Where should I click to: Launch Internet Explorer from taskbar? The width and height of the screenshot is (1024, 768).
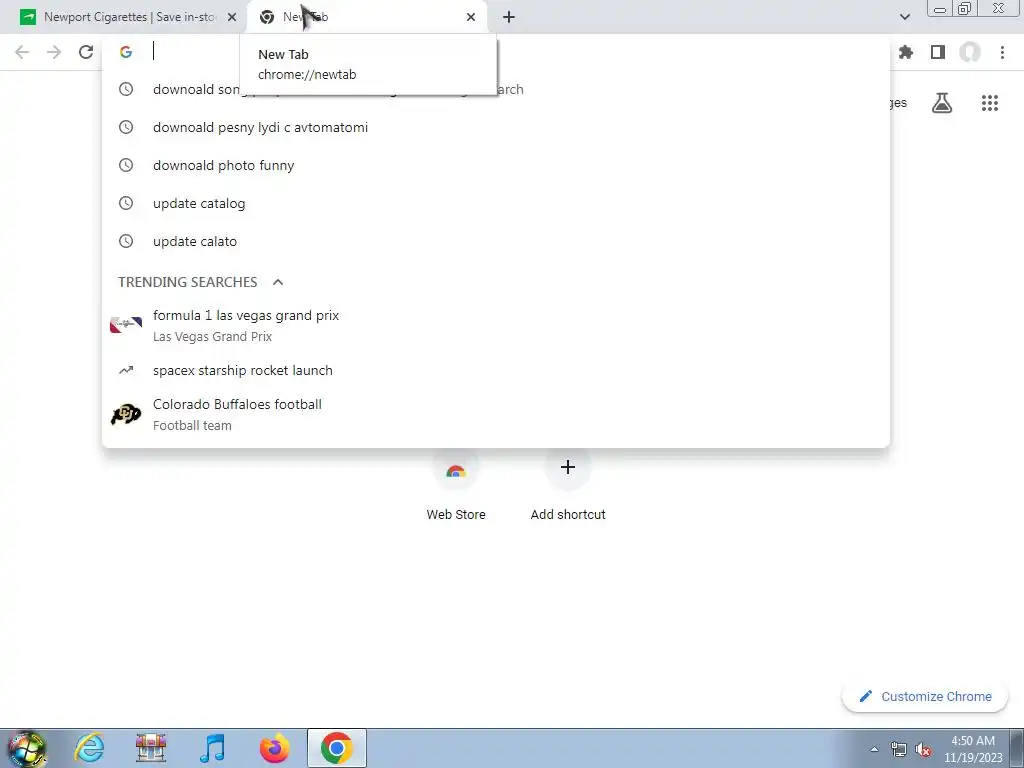click(x=89, y=748)
